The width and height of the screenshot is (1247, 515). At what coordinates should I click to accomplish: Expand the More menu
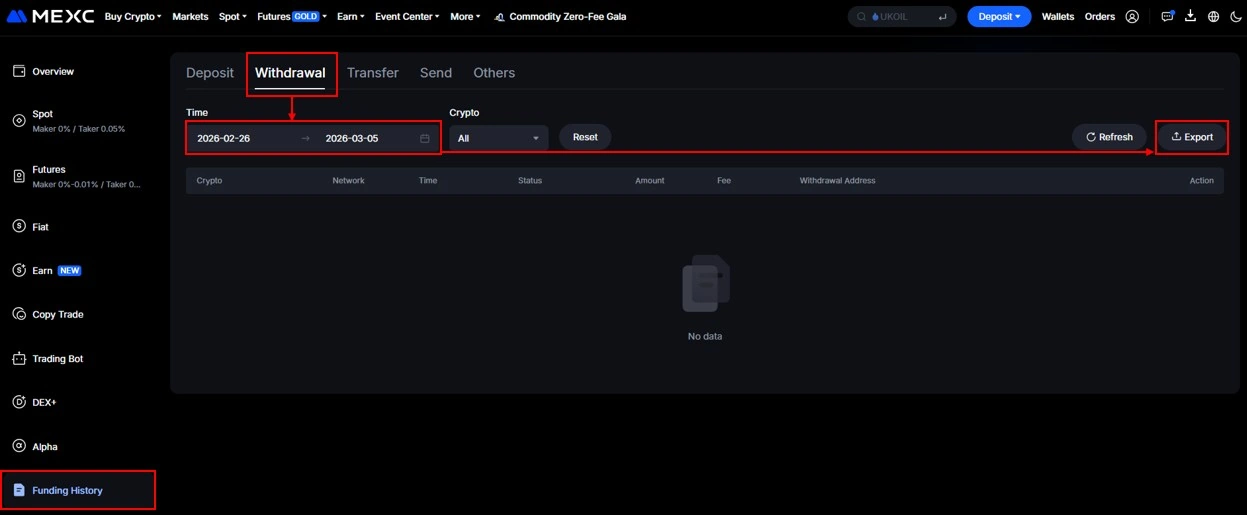pyautogui.click(x=465, y=17)
